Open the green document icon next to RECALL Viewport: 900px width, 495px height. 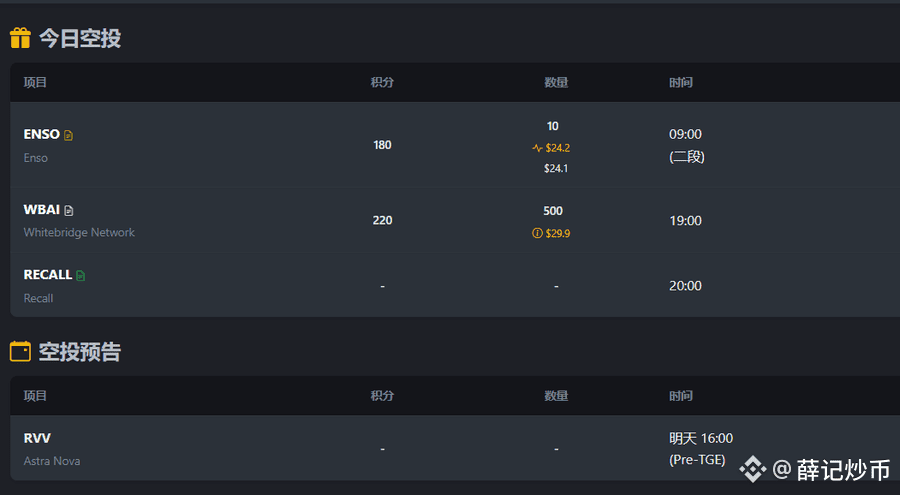80,276
